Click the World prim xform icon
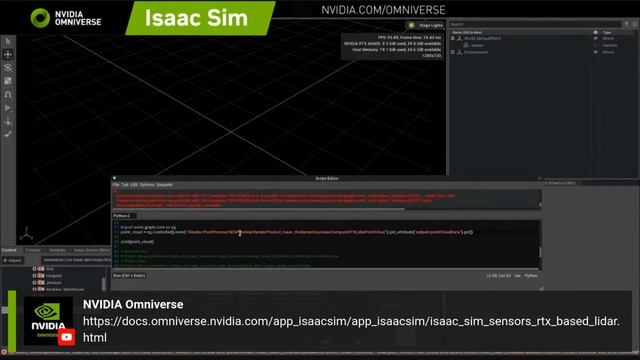 459,38
